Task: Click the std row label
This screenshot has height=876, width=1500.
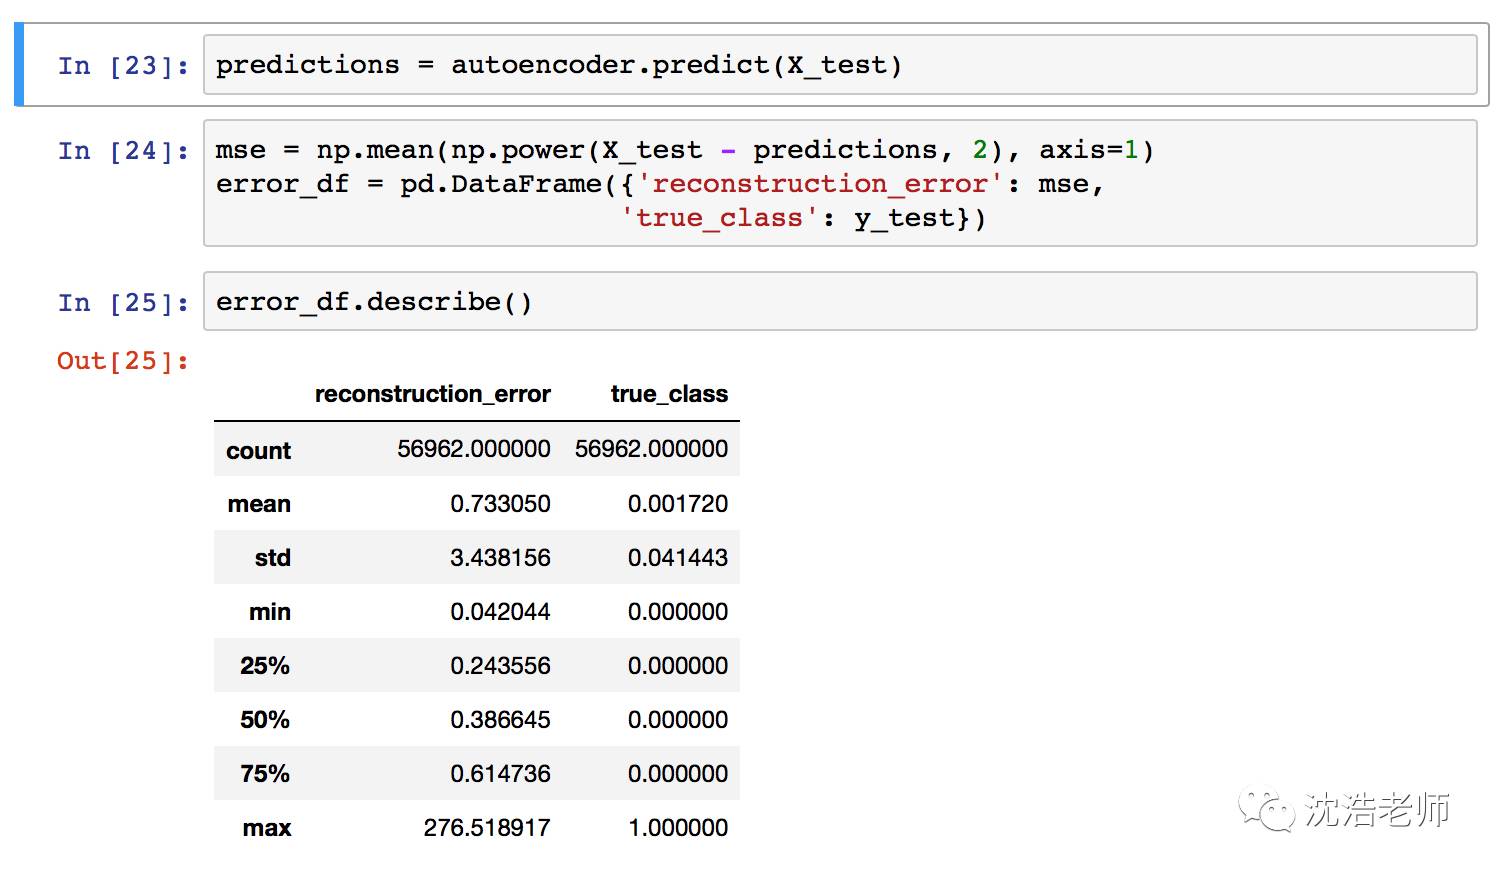Action: [272, 558]
